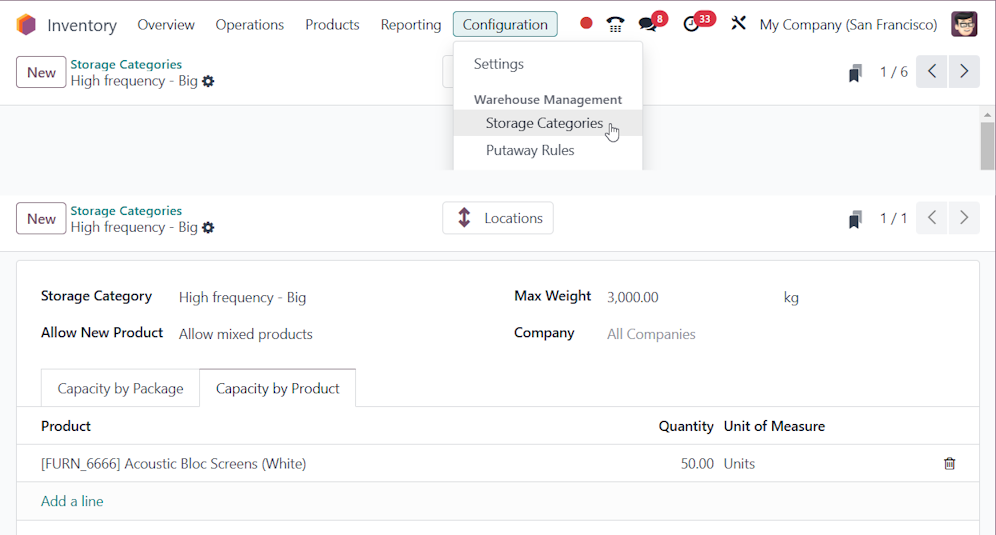Click the red recording indicator icon
This screenshot has width=996, height=535.
(x=586, y=24)
